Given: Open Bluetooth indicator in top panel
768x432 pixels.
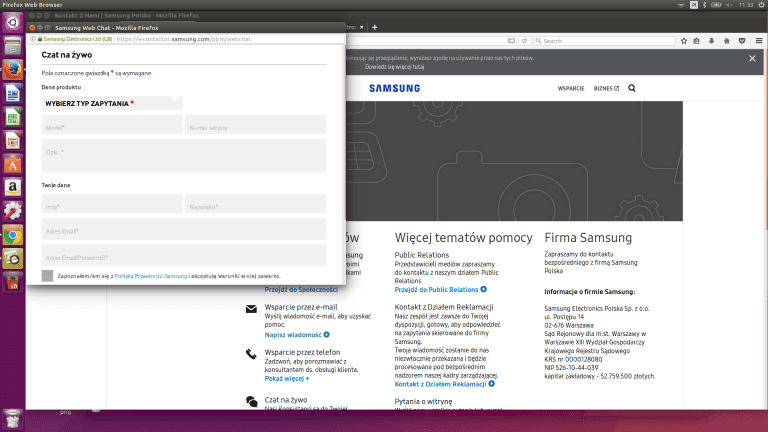Looking at the screenshot, I should point(704,5).
